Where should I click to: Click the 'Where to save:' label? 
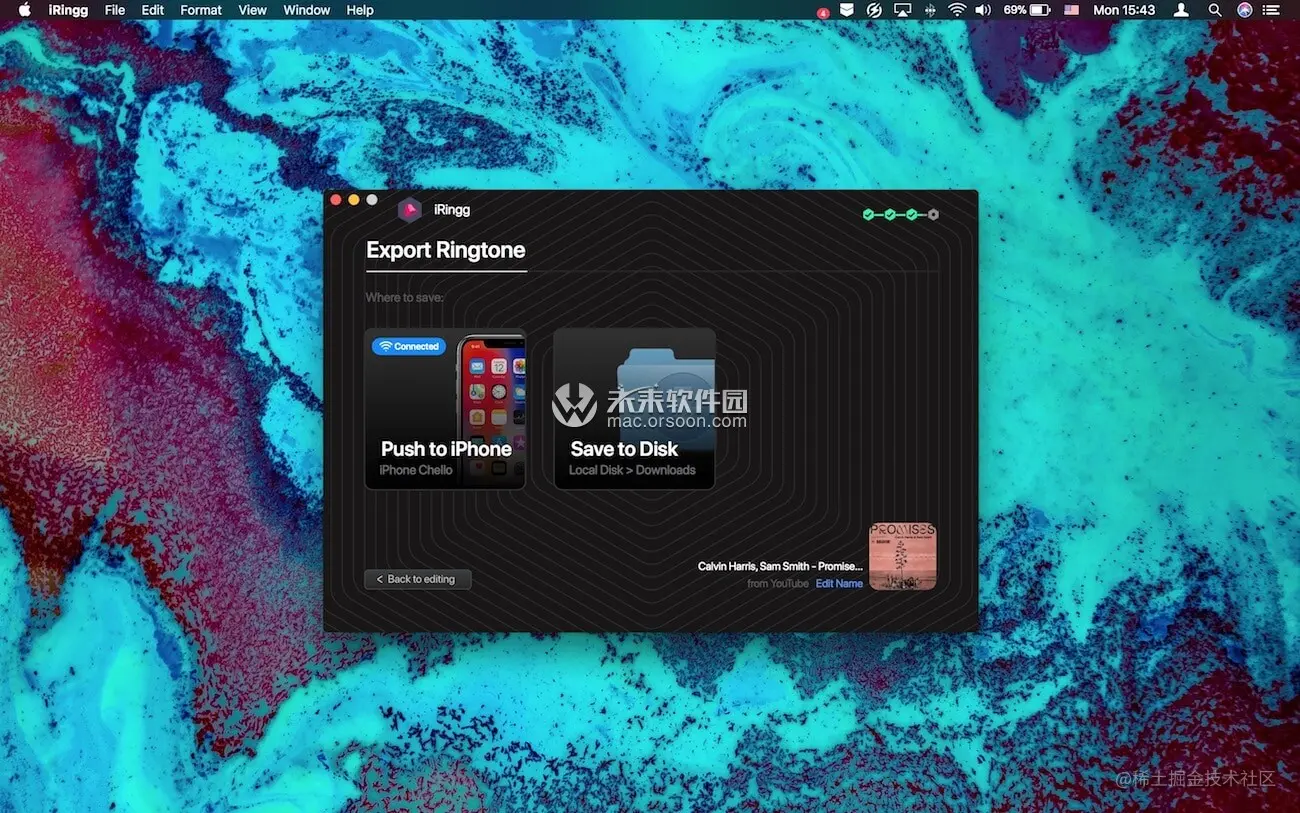pyautogui.click(x=405, y=298)
